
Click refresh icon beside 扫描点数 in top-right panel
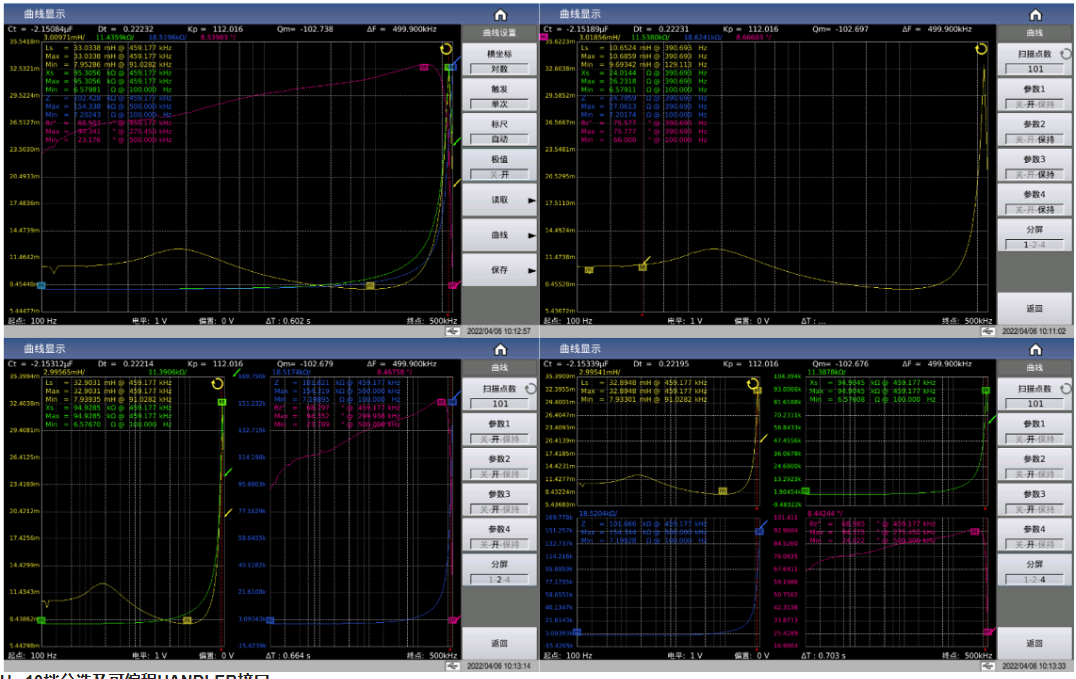pos(1066,54)
